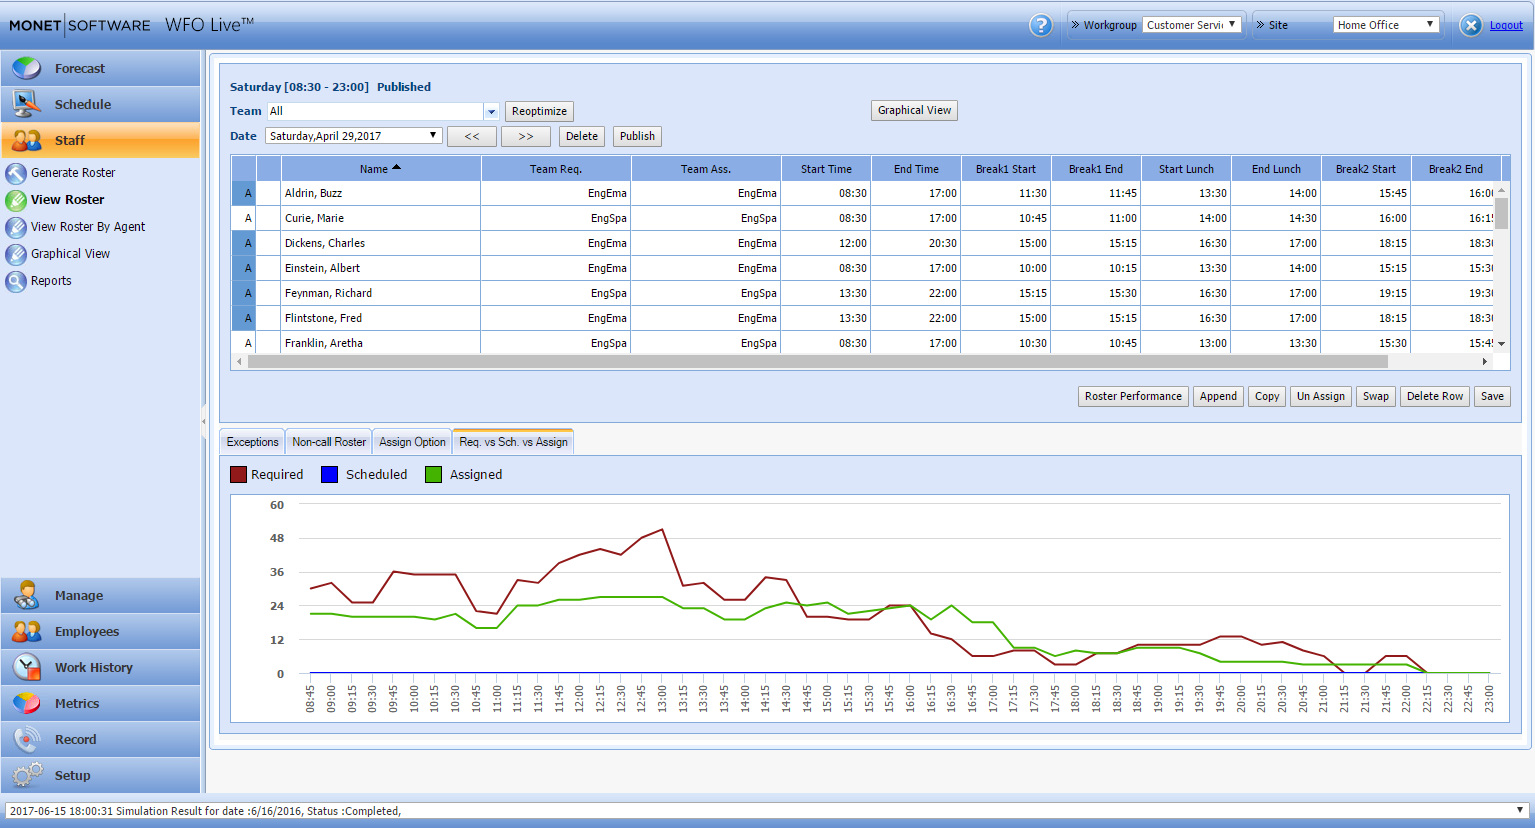Open the Employees section icon
This screenshot has height=828, width=1535.
pos(27,631)
